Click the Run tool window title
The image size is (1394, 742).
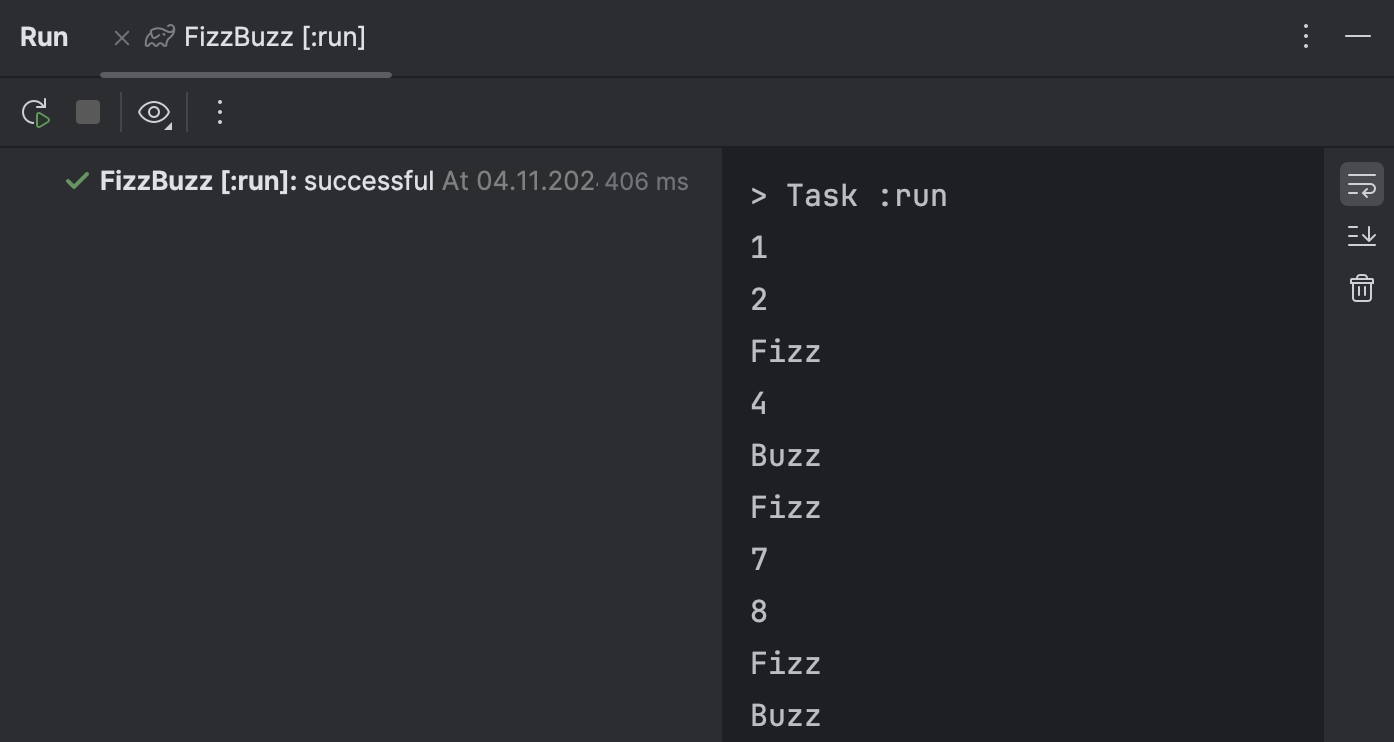pyautogui.click(x=44, y=36)
